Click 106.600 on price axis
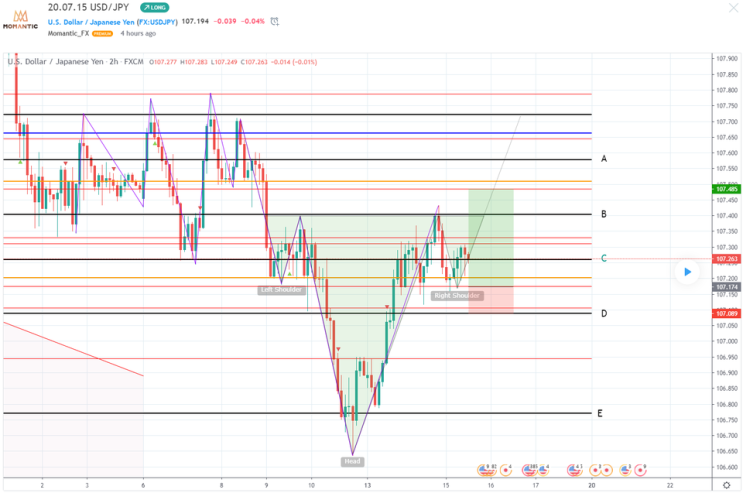 (727, 467)
